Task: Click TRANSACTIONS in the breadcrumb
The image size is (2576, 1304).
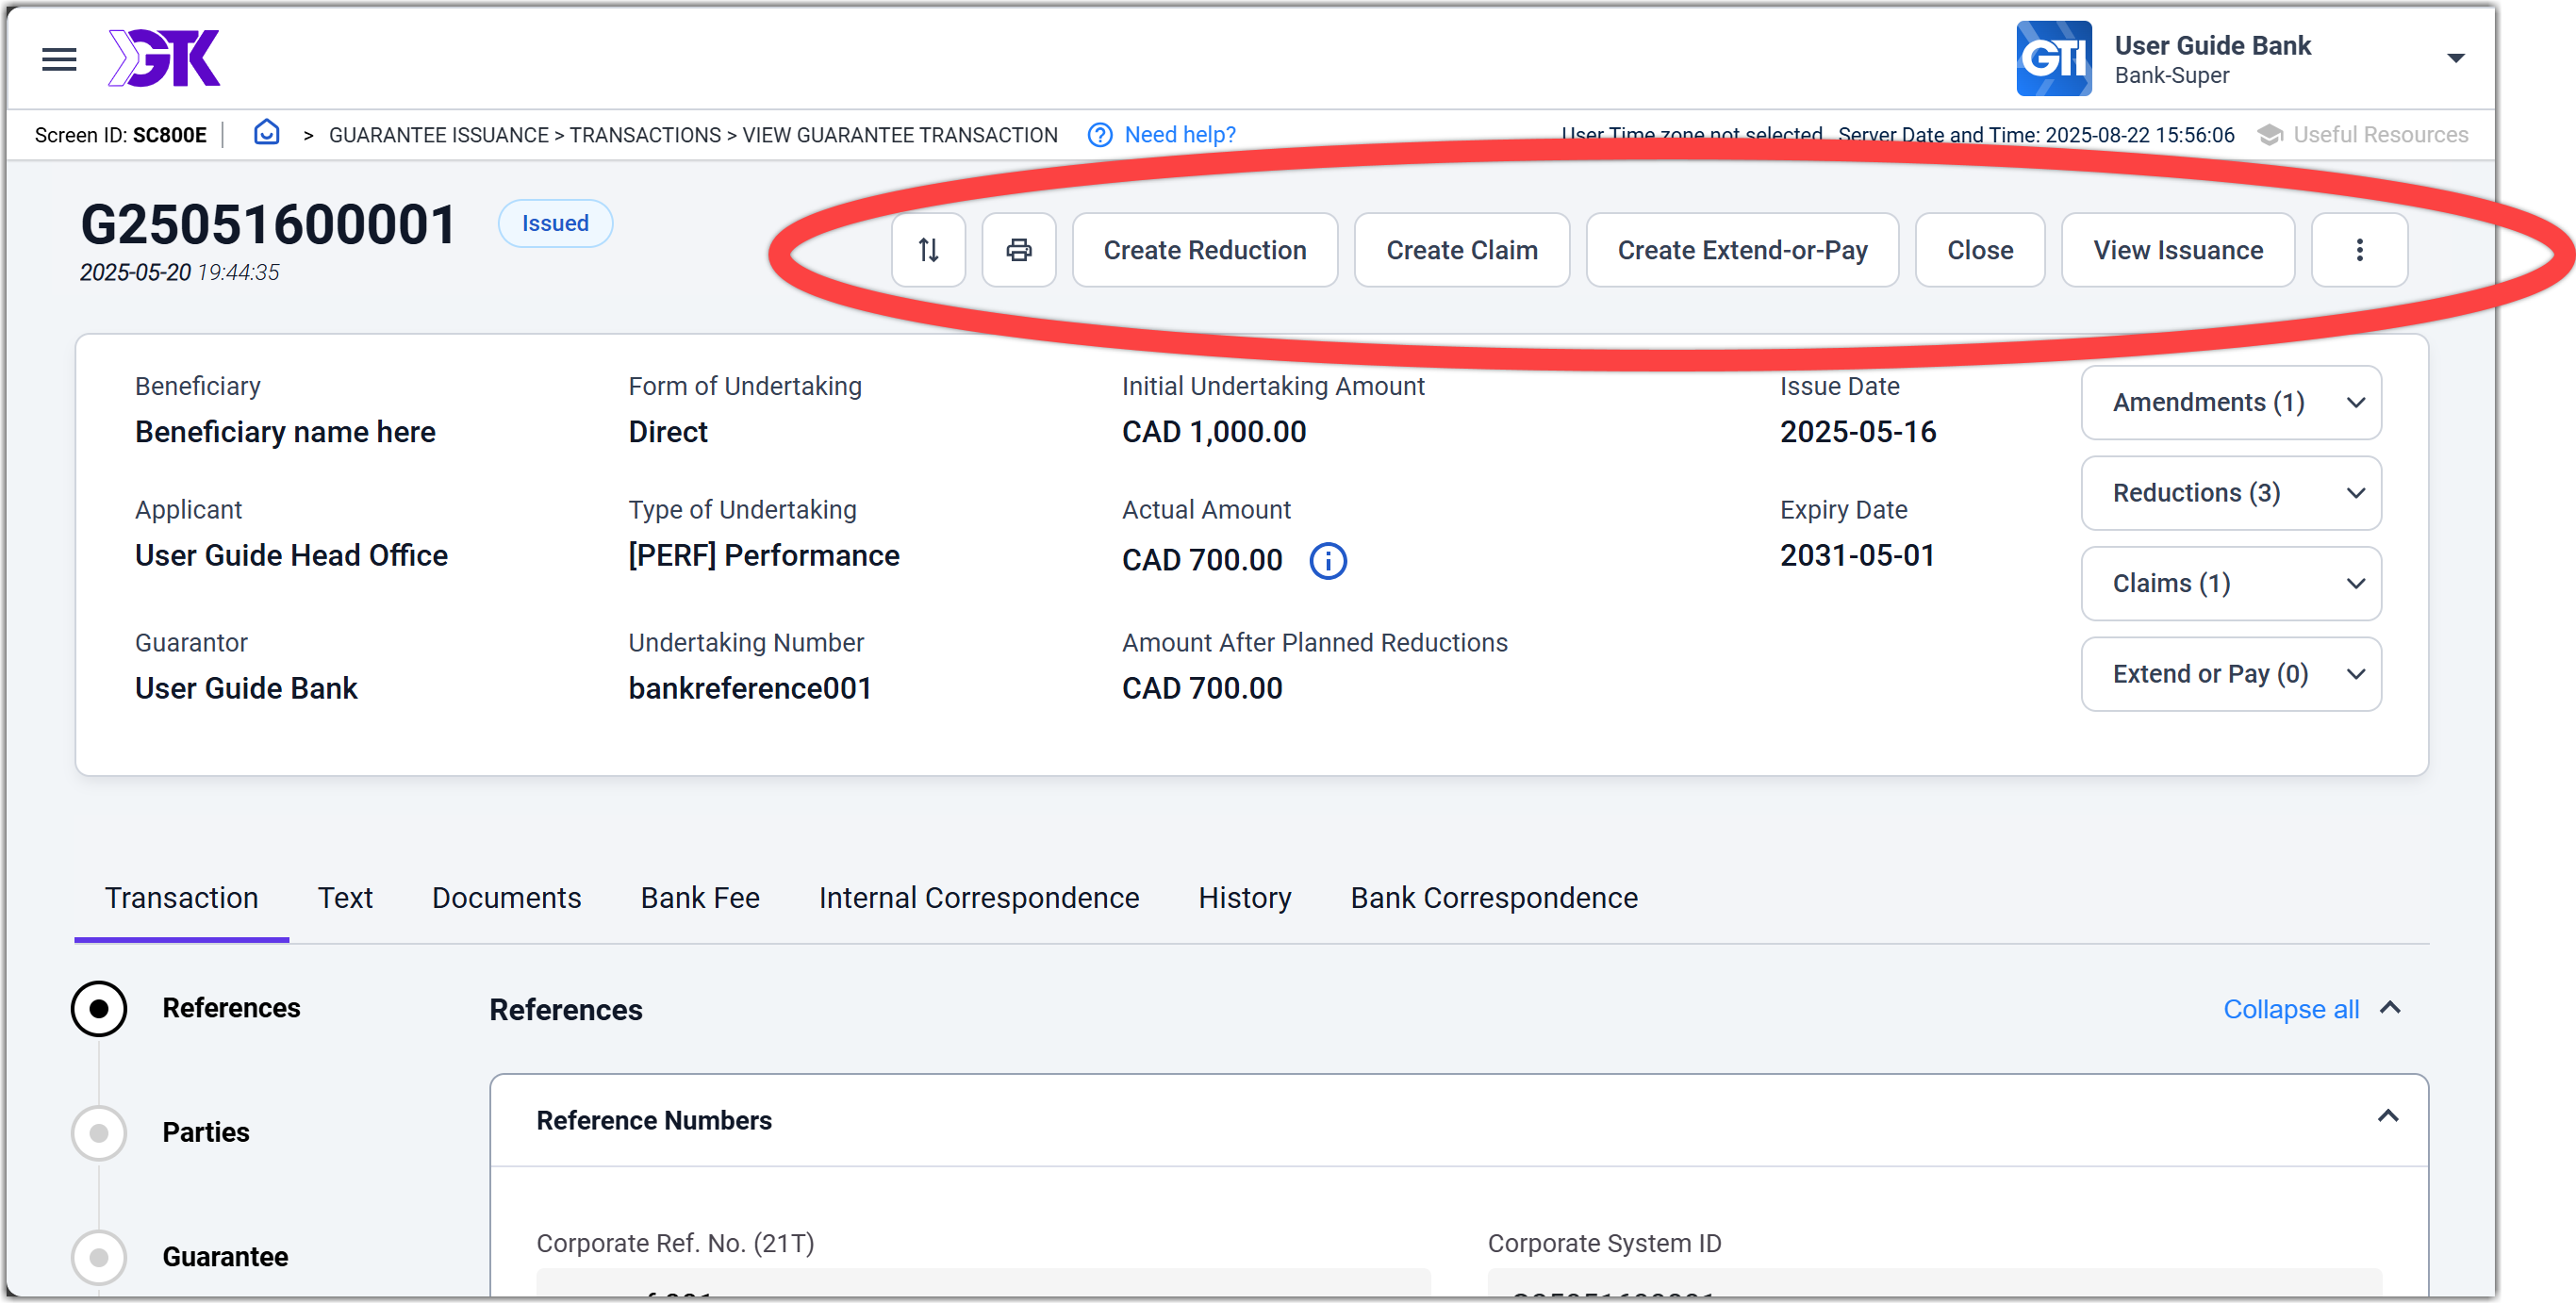Action: (x=645, y=135)
